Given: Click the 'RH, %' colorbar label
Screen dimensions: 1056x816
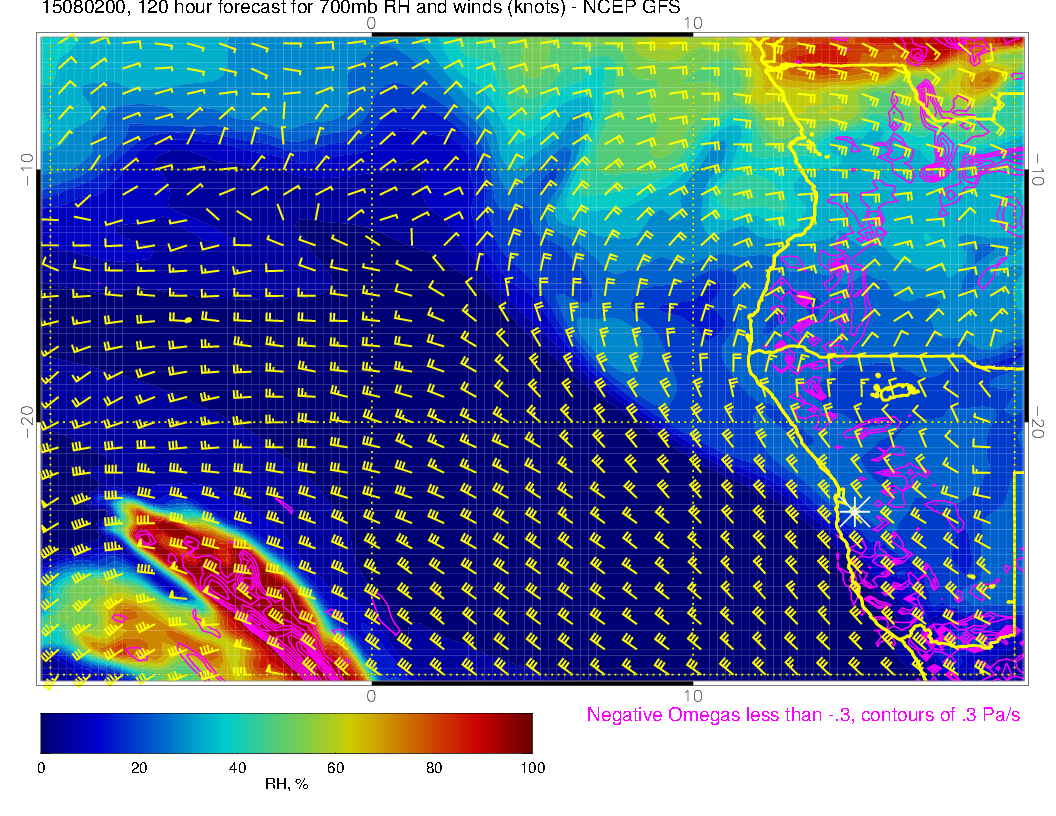Looking at the screenshot, I should [286, 784].
